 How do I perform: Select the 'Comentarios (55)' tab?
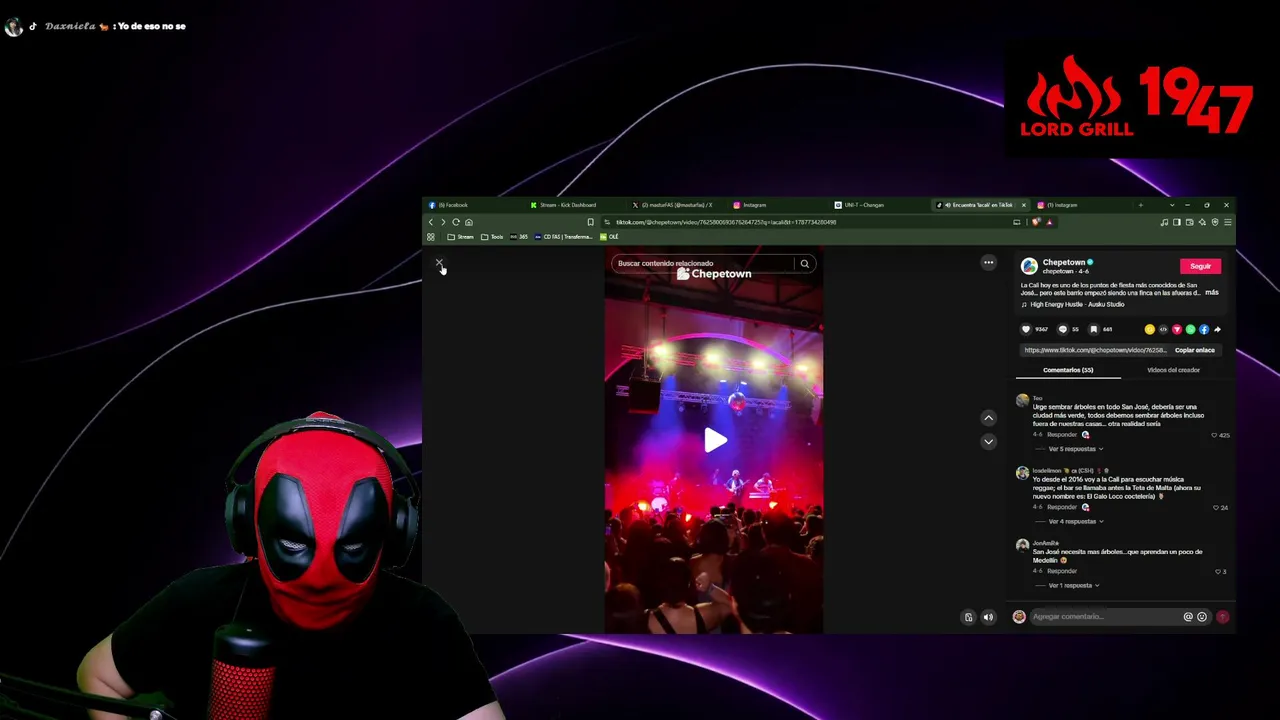1068,370
